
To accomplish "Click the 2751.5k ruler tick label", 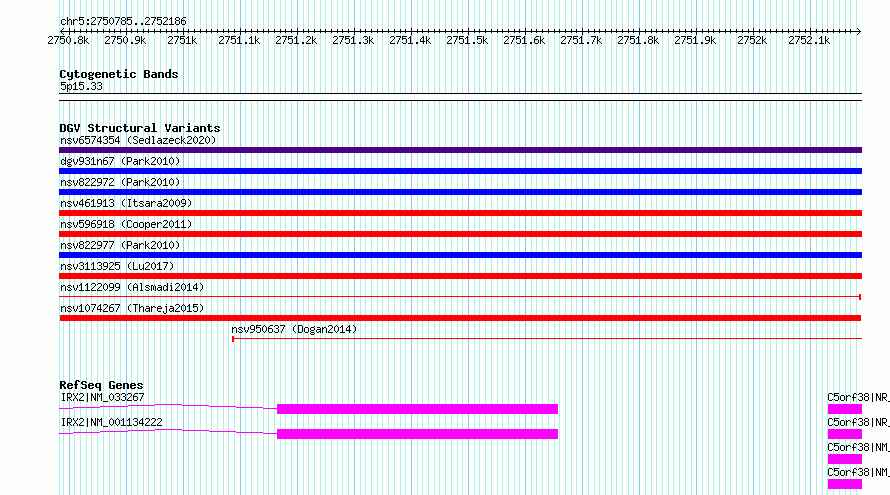I will 467,40.
